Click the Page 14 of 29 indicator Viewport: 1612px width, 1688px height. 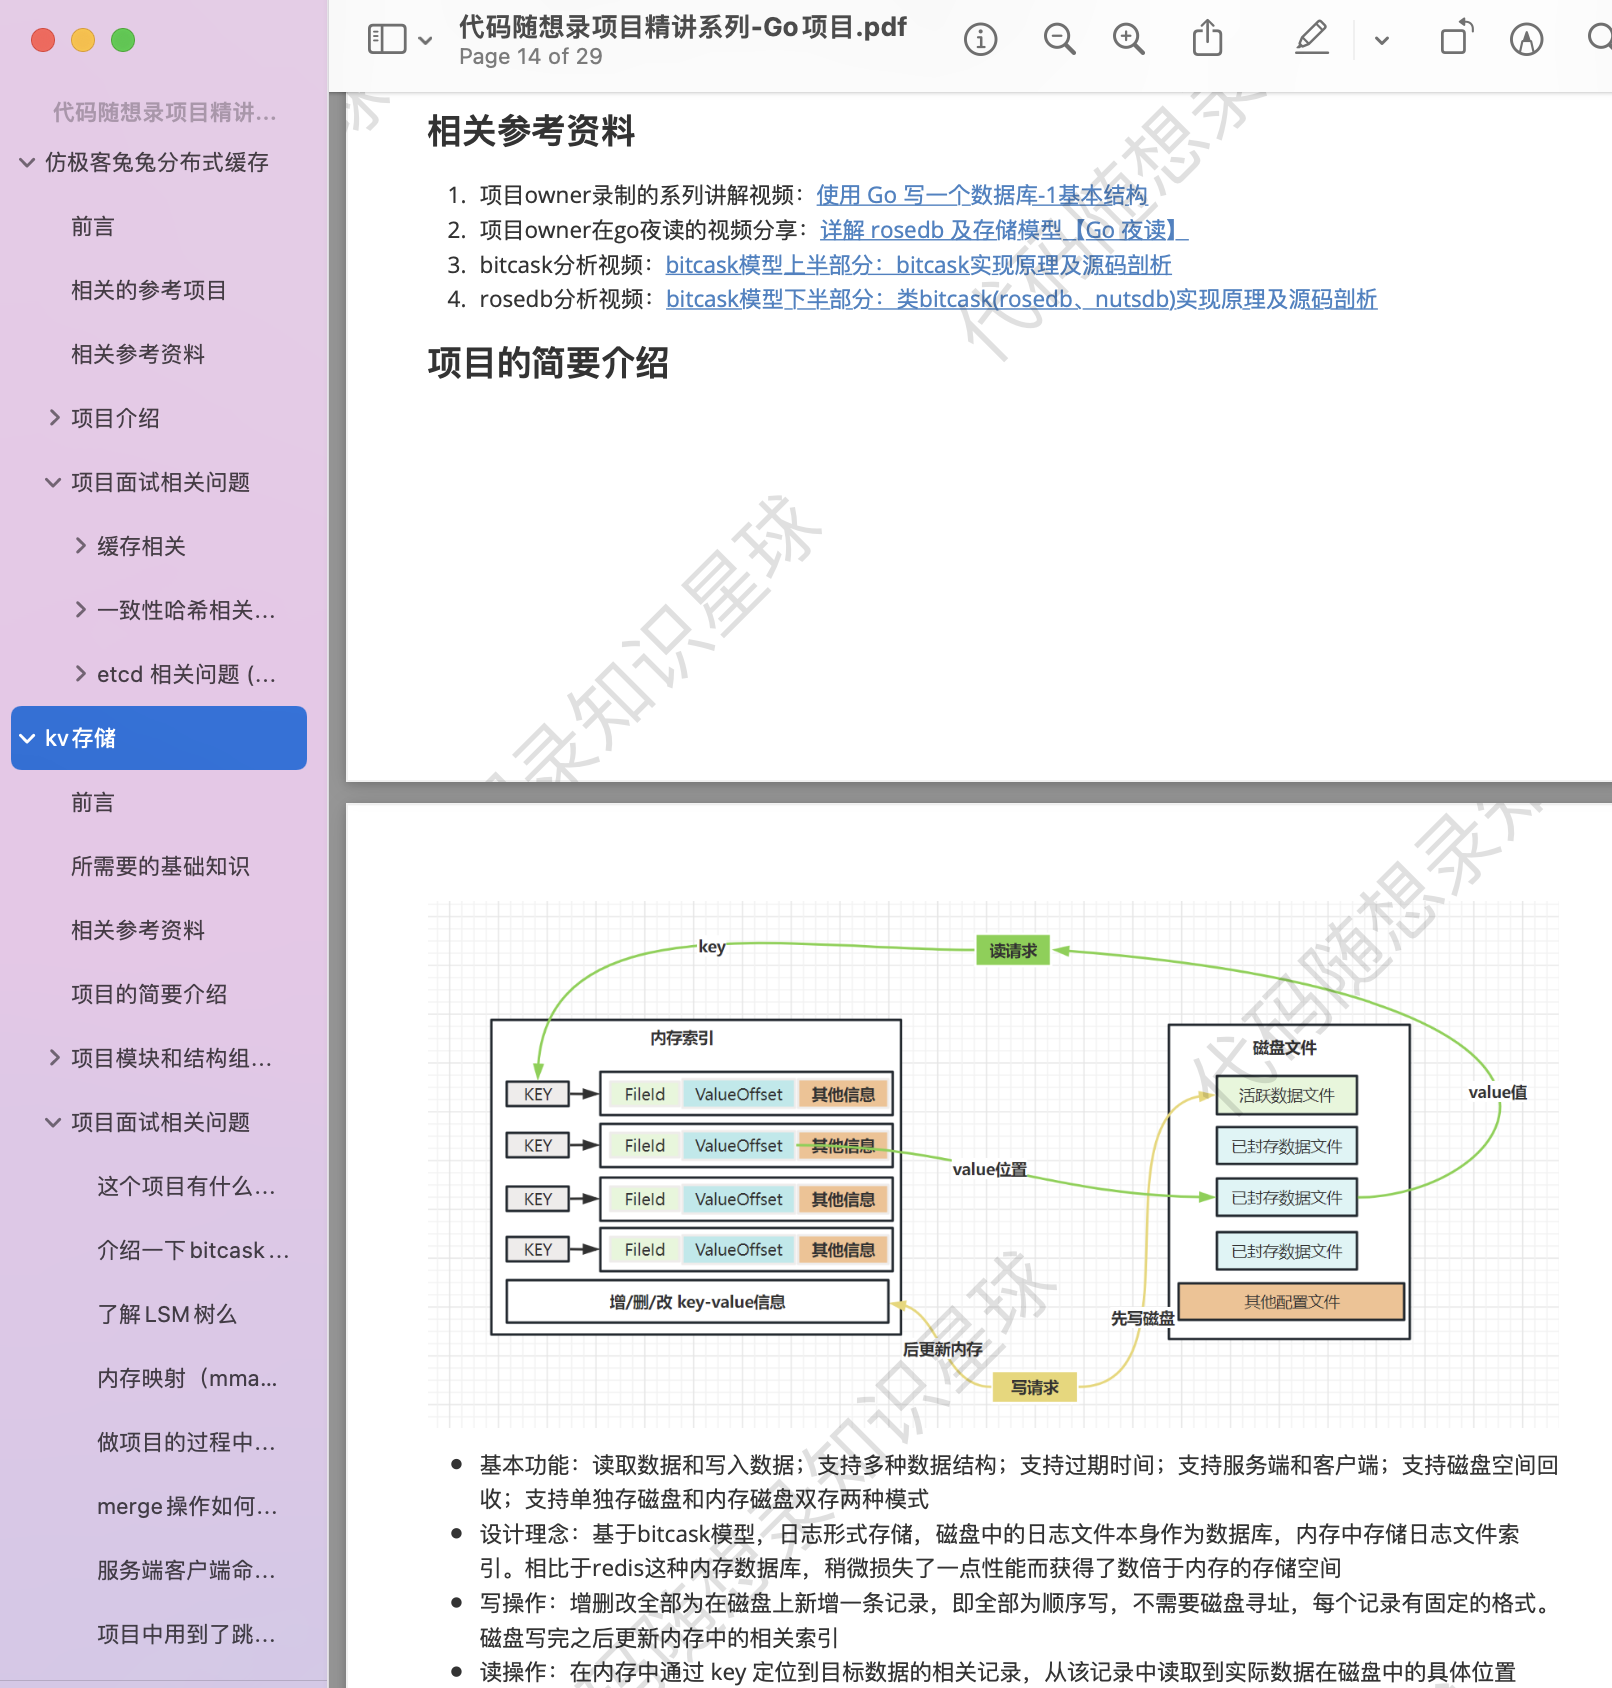click(x=531, y=57)
